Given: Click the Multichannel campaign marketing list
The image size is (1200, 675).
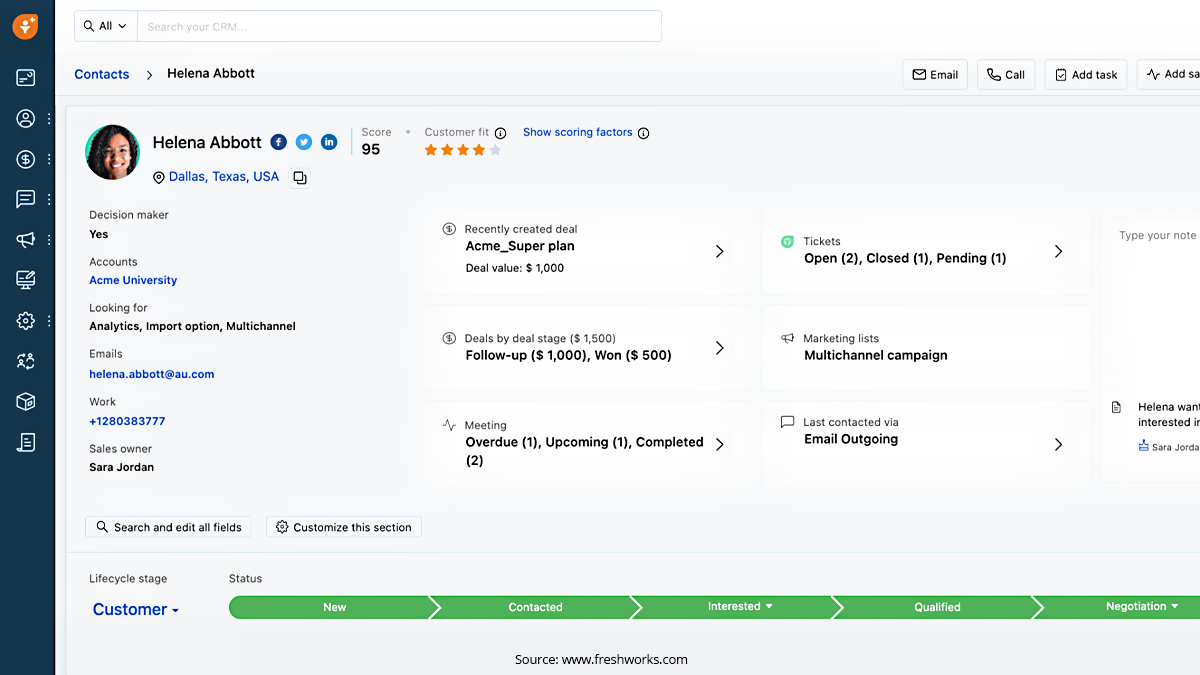Looking at the screenshot, I should (876, 355).
